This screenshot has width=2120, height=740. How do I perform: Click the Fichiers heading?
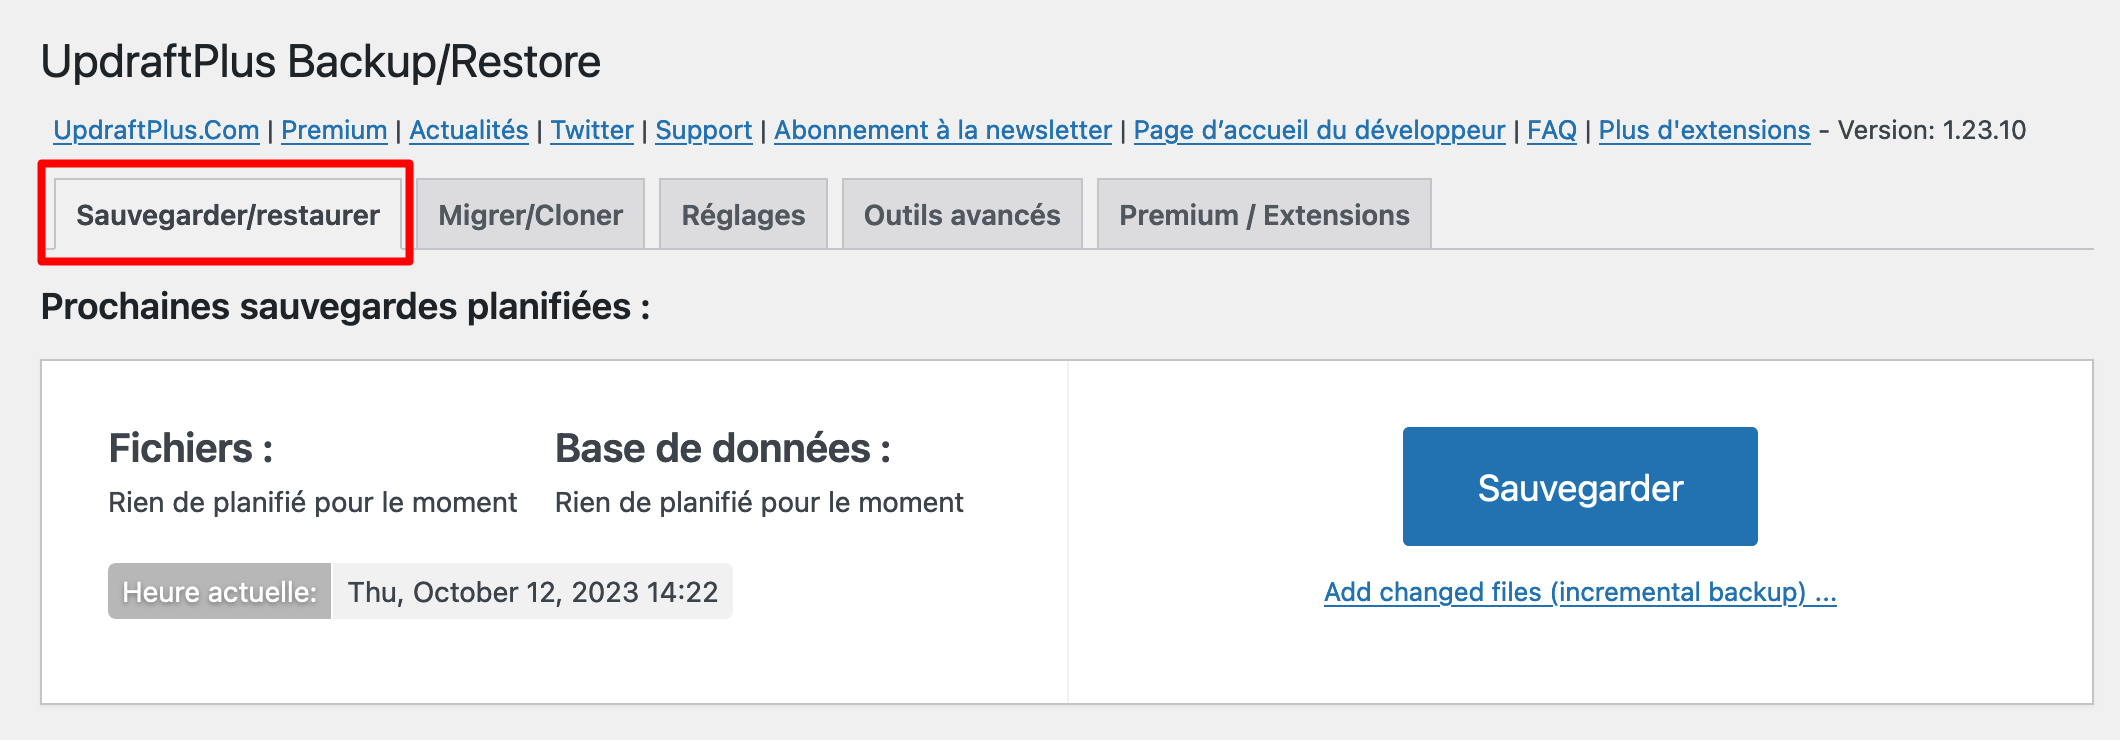coord(190,449)
